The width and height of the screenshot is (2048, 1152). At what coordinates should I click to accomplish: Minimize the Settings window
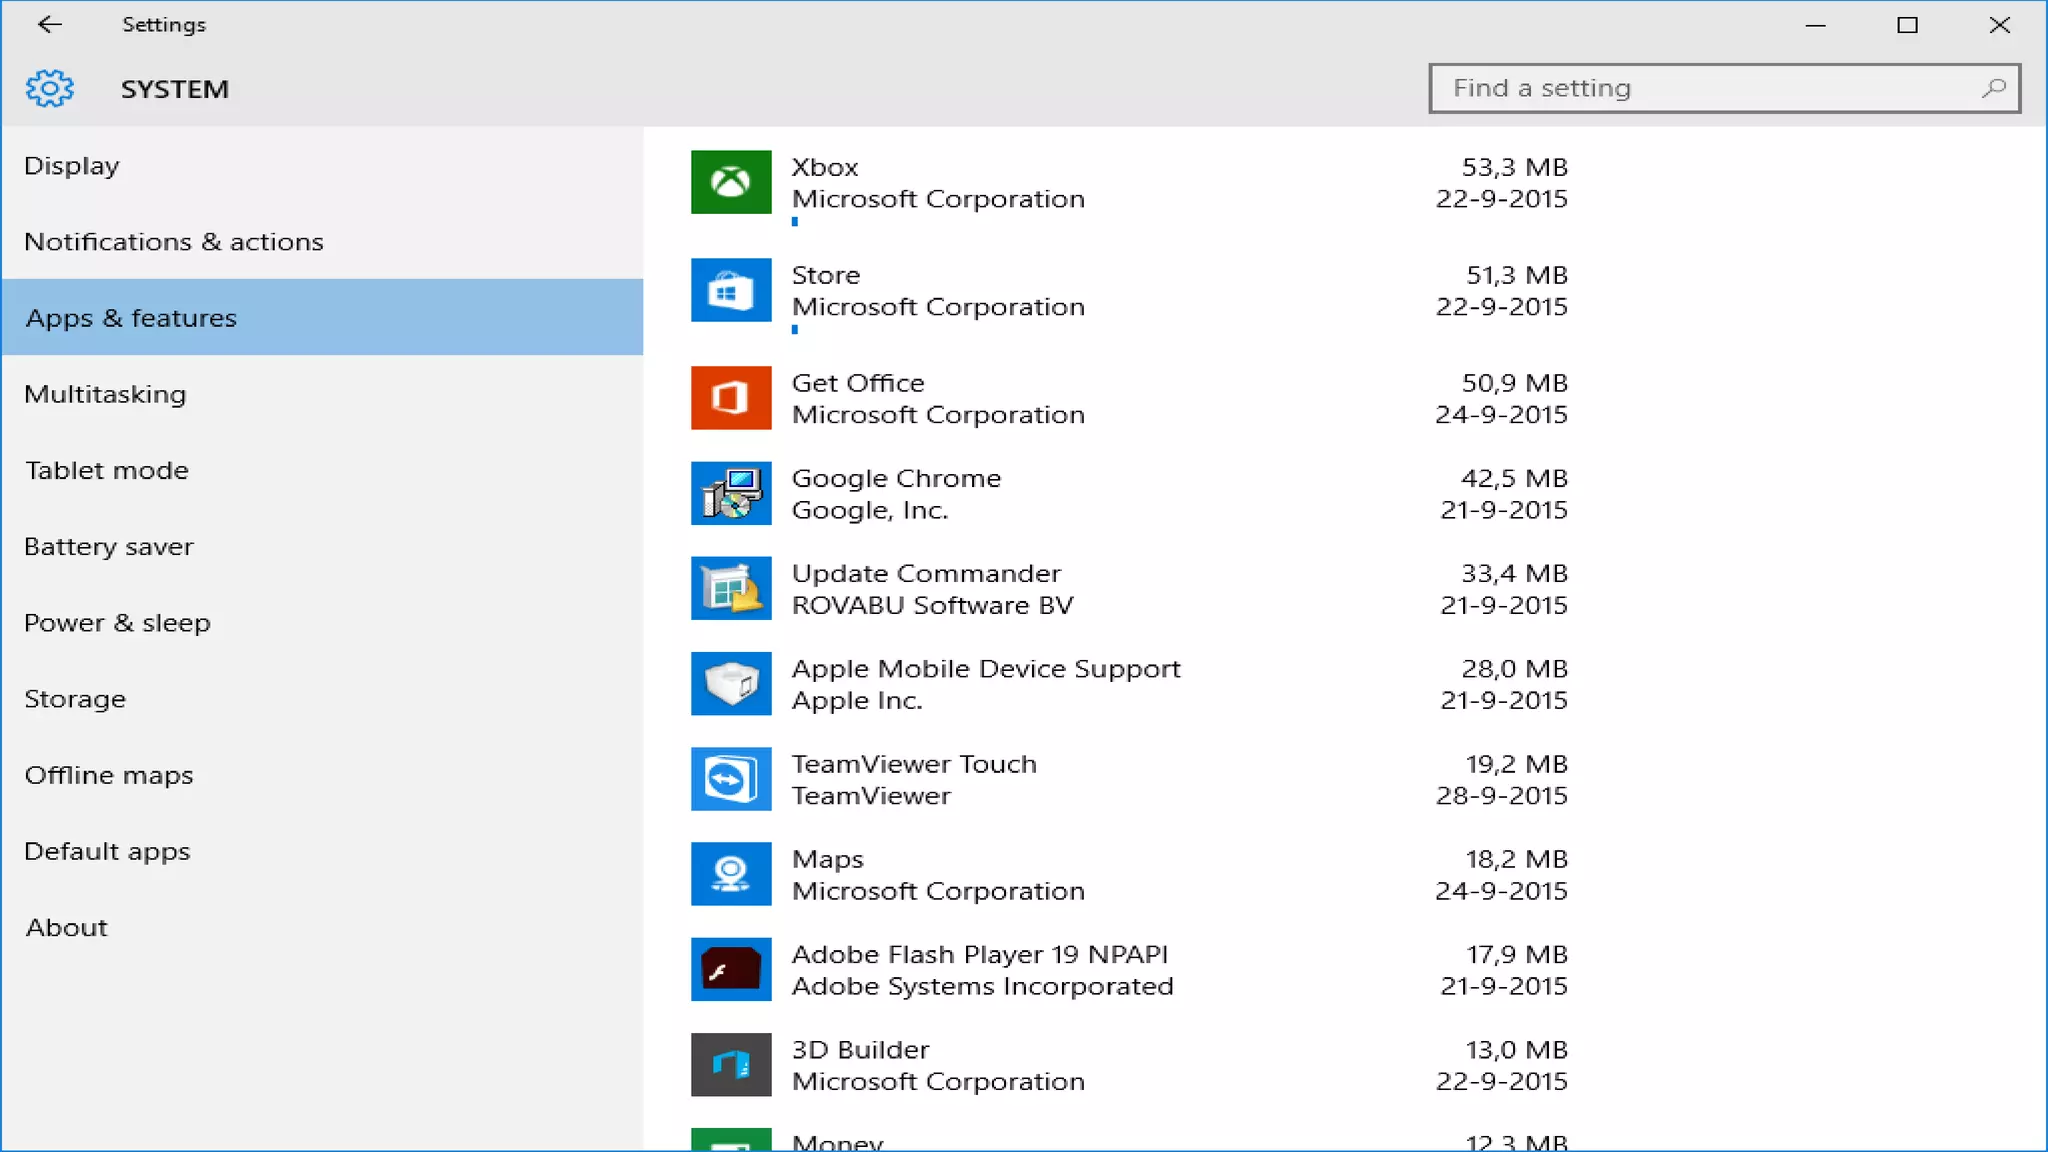coord(1816,25)
